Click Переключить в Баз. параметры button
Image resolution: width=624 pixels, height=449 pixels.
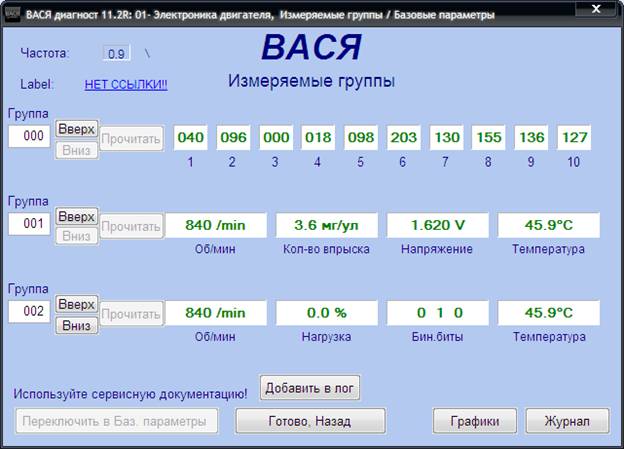tap(117, 421)
